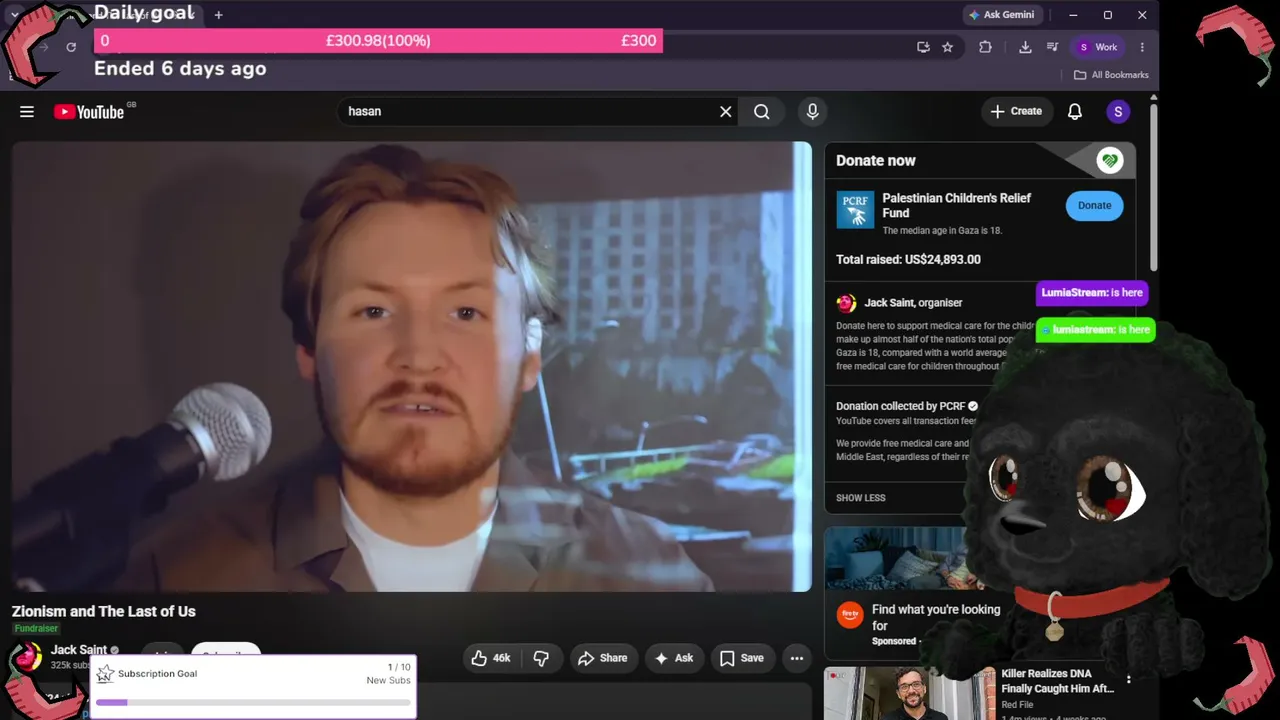
Task: Bookmark this page with the star
Action: (947, 47)
